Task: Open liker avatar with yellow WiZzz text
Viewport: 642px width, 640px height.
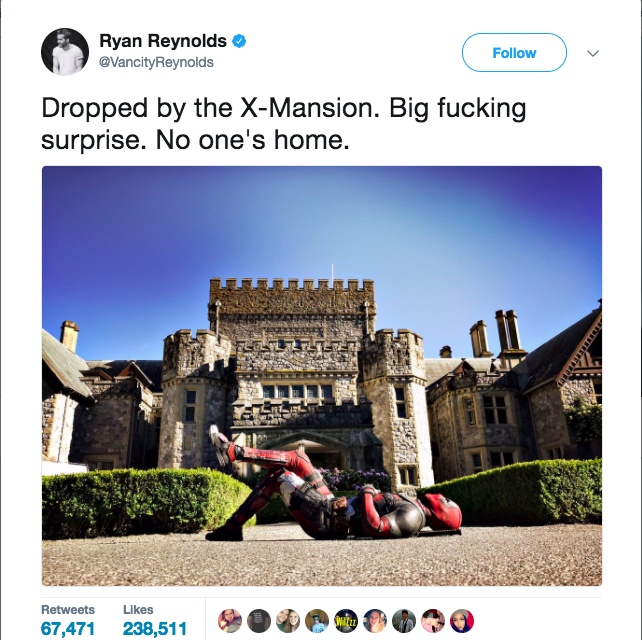Action: (x=346, y=621)
